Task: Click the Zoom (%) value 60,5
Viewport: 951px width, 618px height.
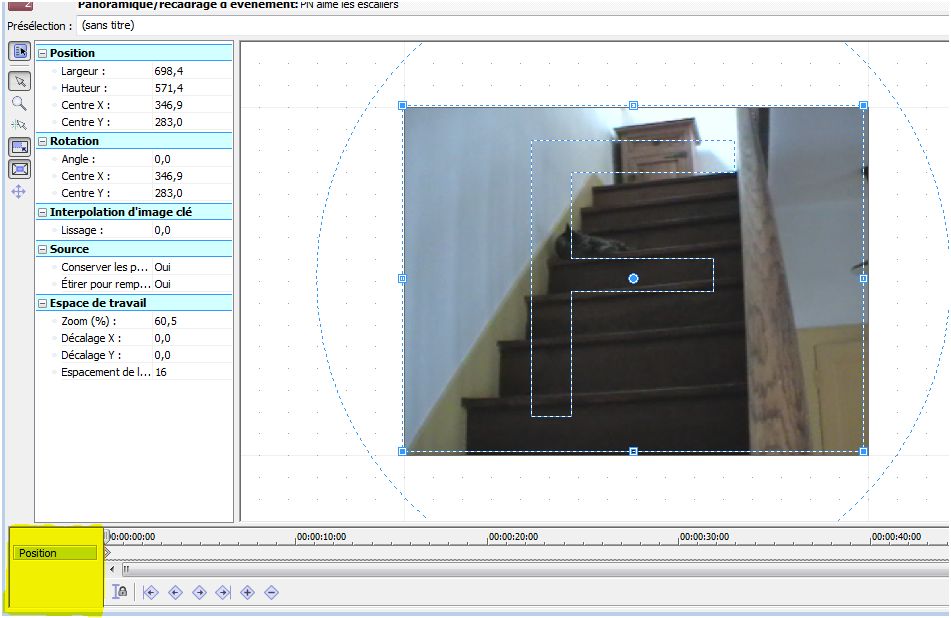Action: (166, 321)
